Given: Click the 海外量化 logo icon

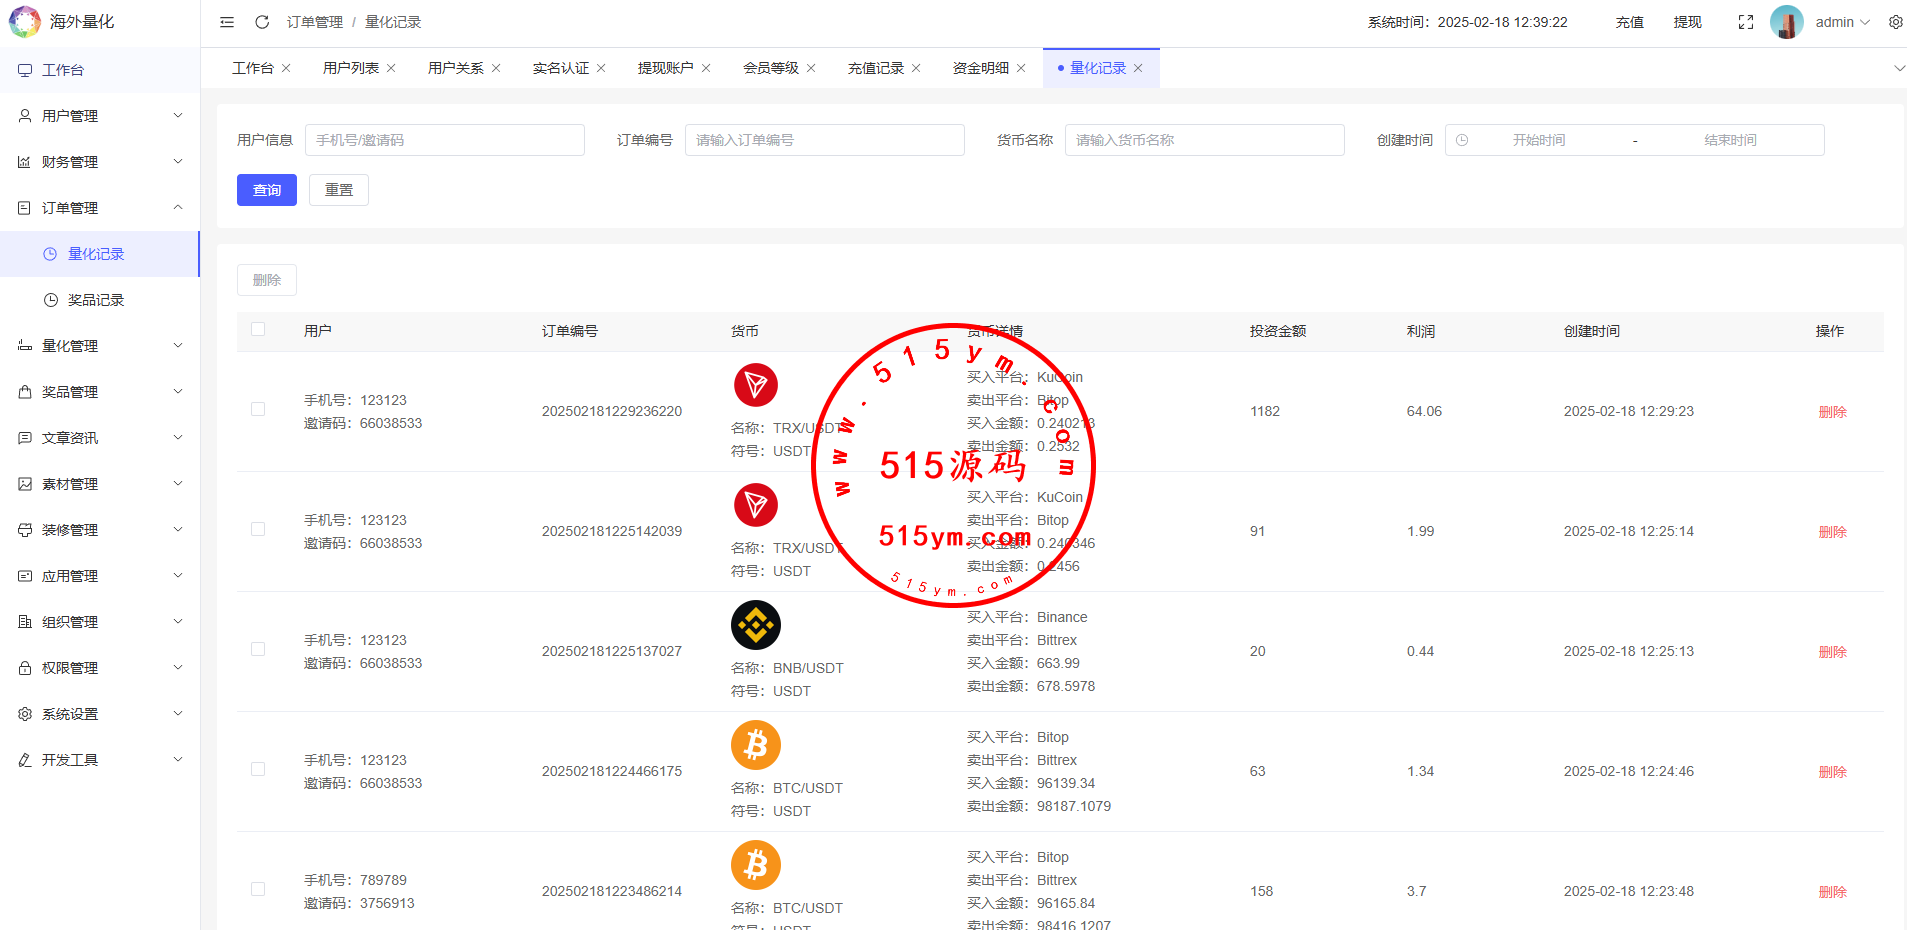Looking at the screenshot, I should [24, 22].
